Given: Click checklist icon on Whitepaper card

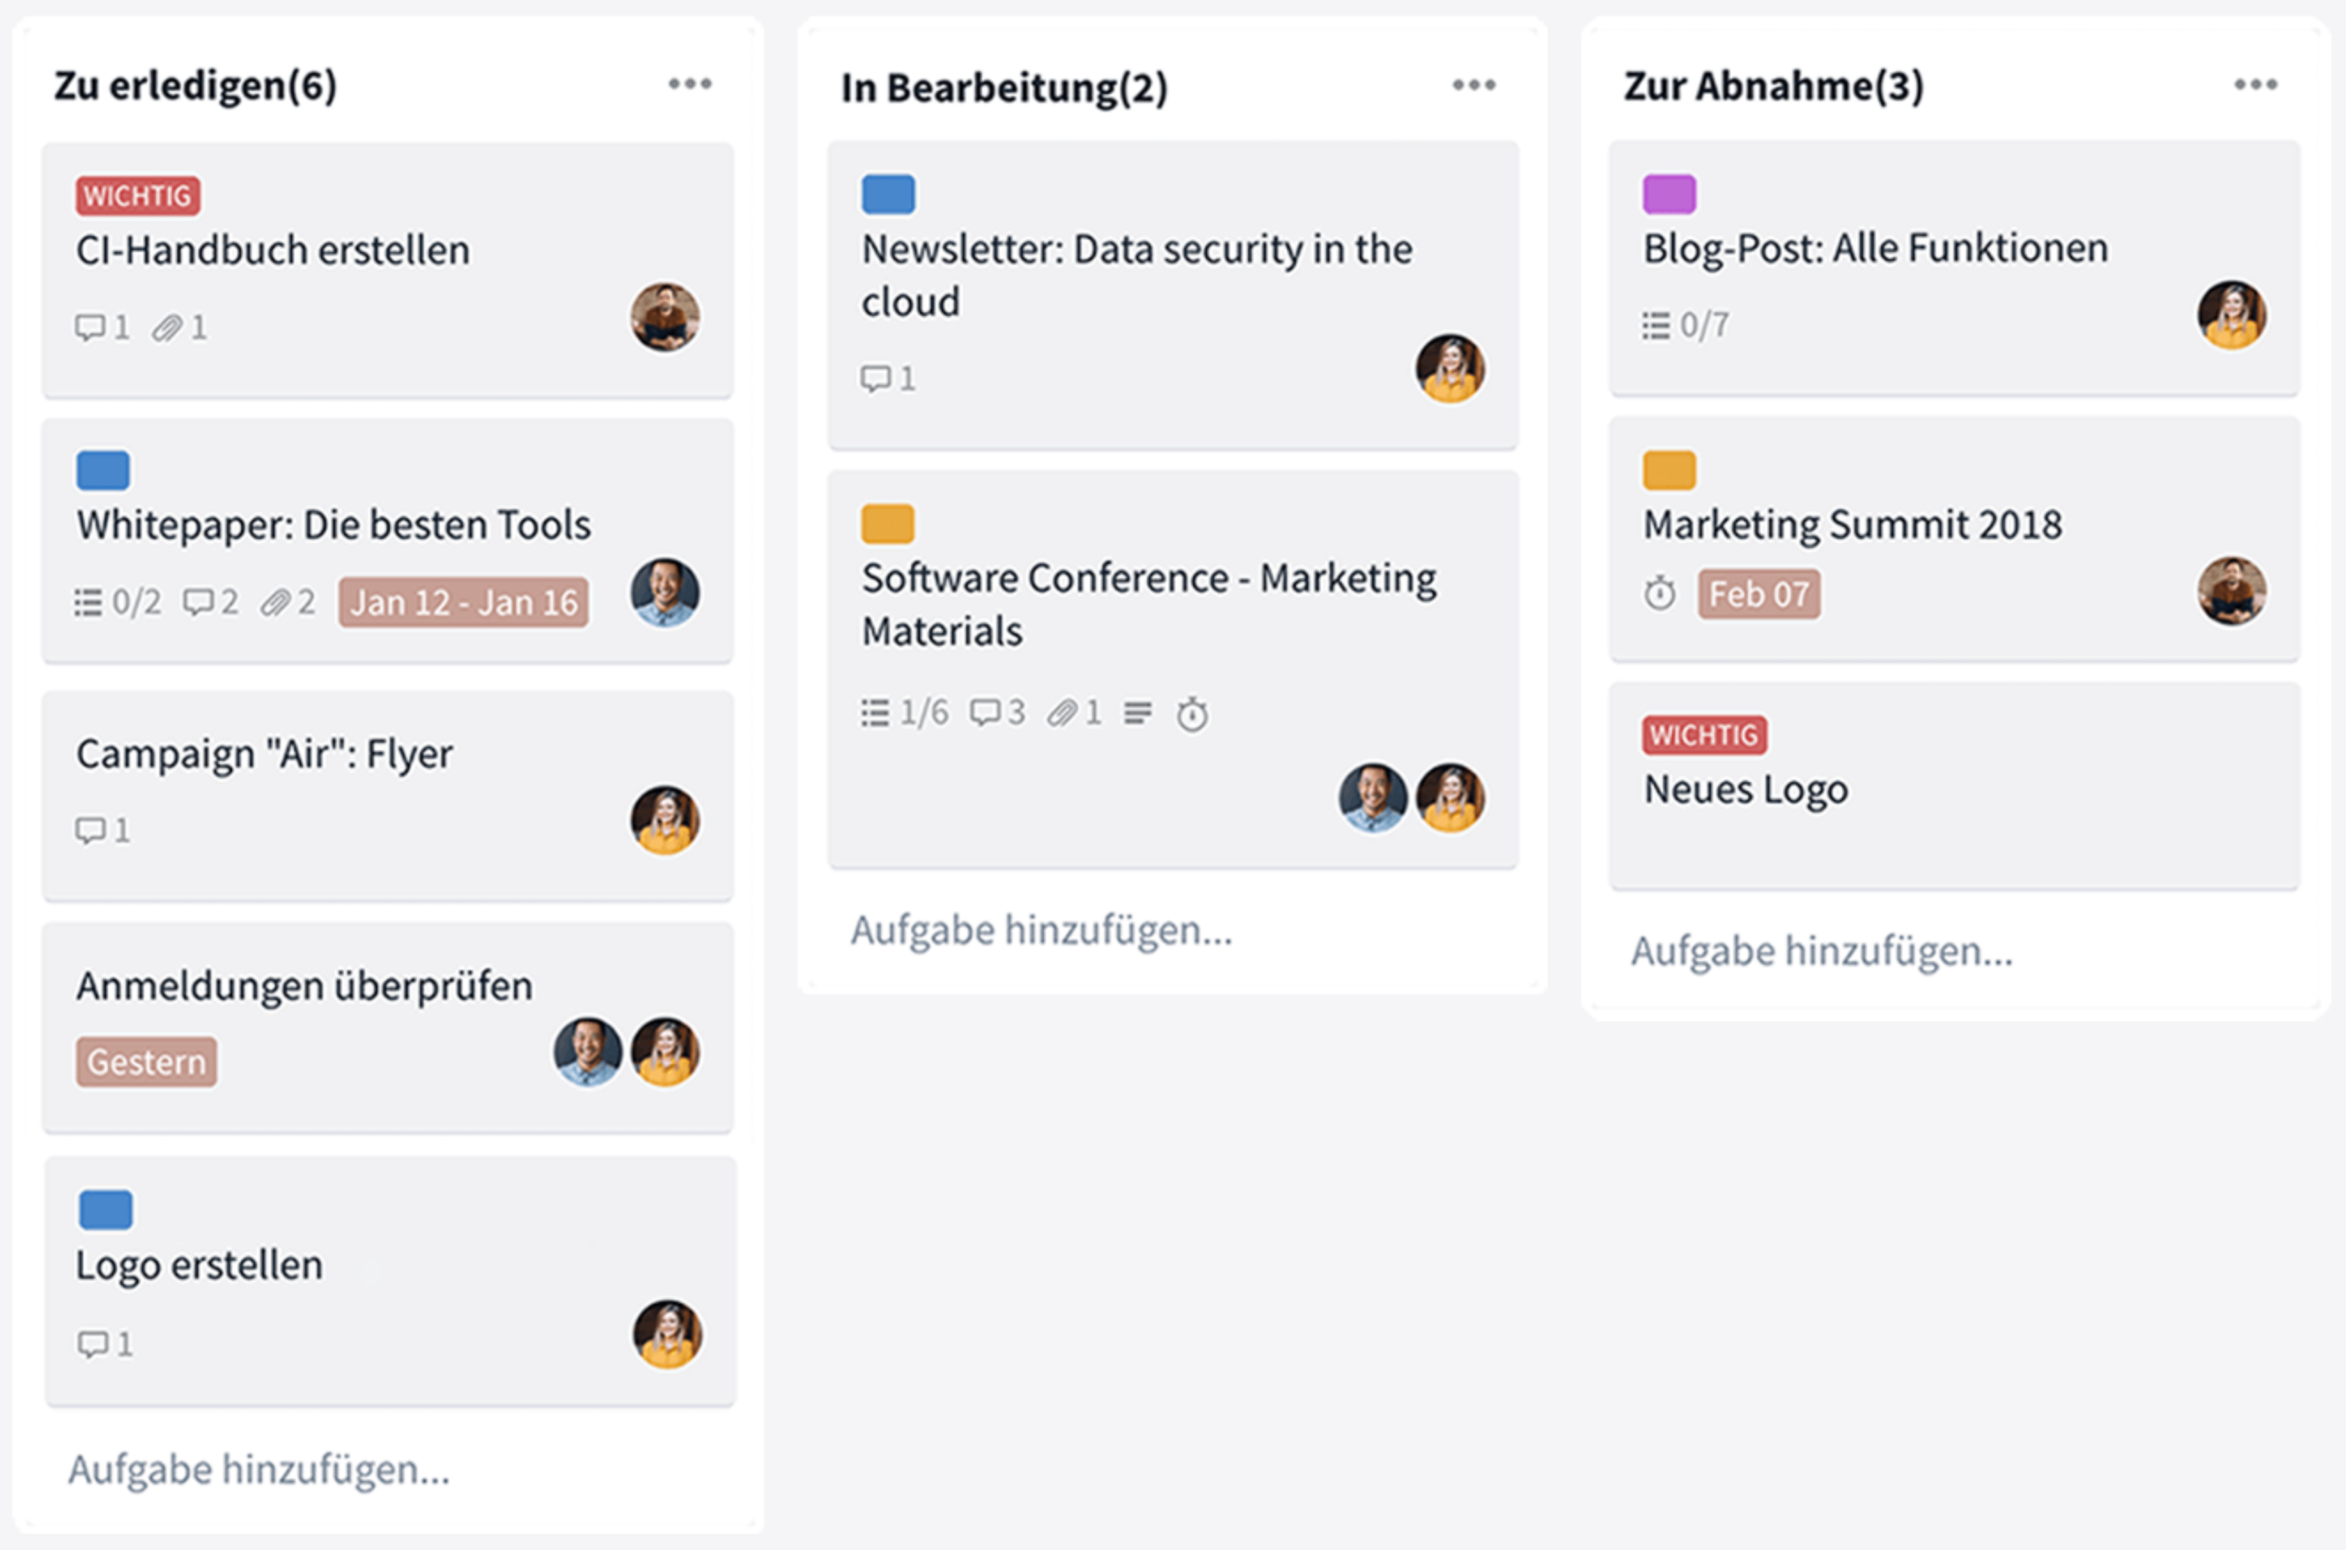Looking at the screenshot, I should point(88,602).
